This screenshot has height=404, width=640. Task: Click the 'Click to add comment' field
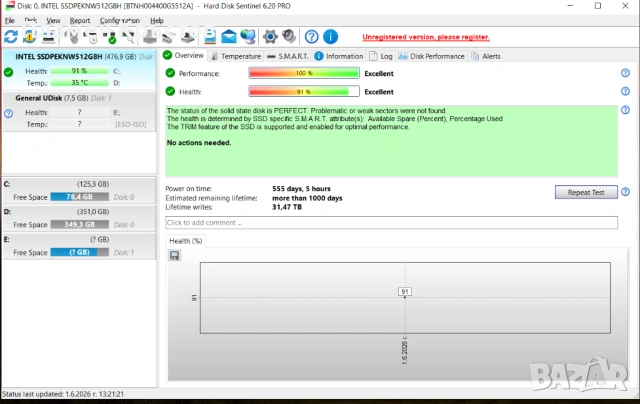coord(391,222)
